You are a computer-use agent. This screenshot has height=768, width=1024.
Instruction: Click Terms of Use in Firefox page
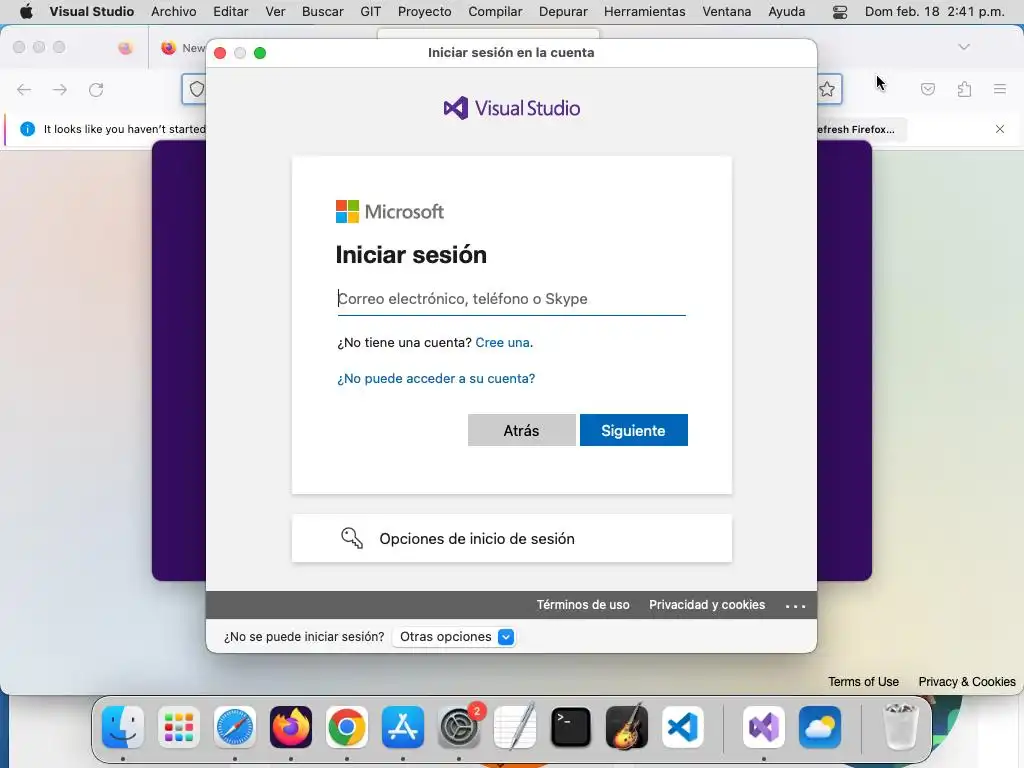pyautogui.click(x=863, y=682)
